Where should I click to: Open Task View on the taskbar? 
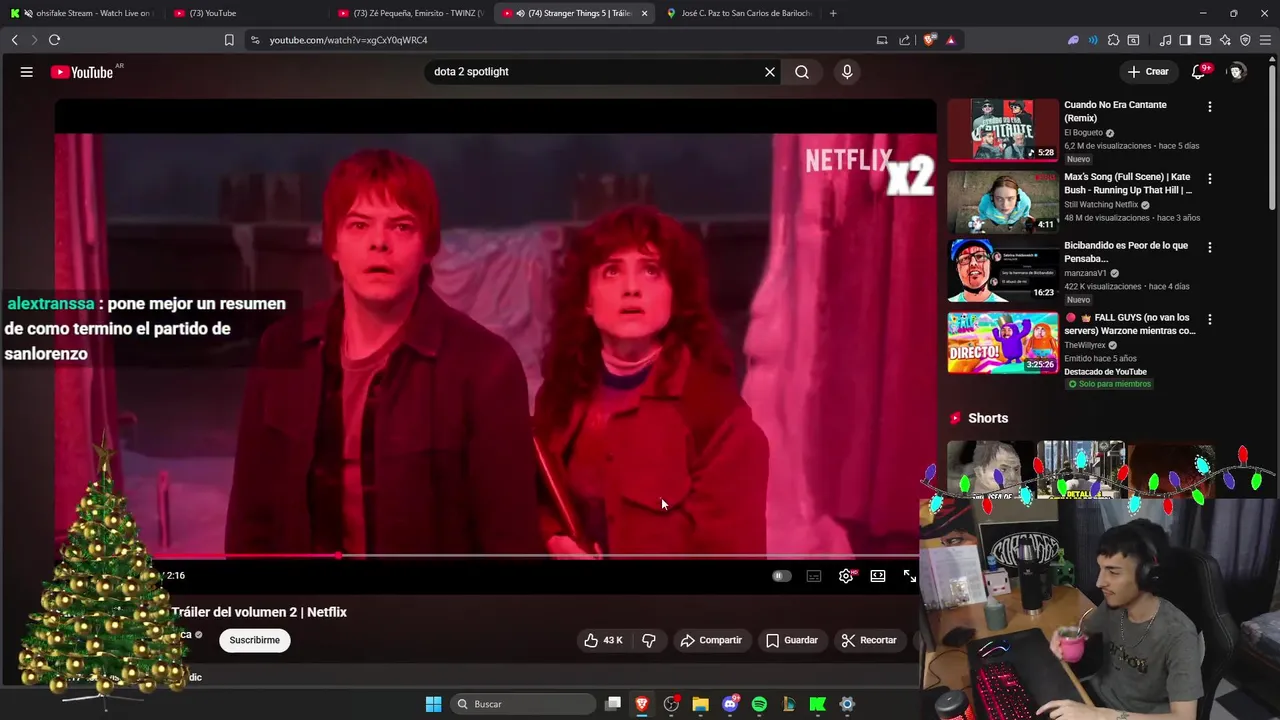613,704
